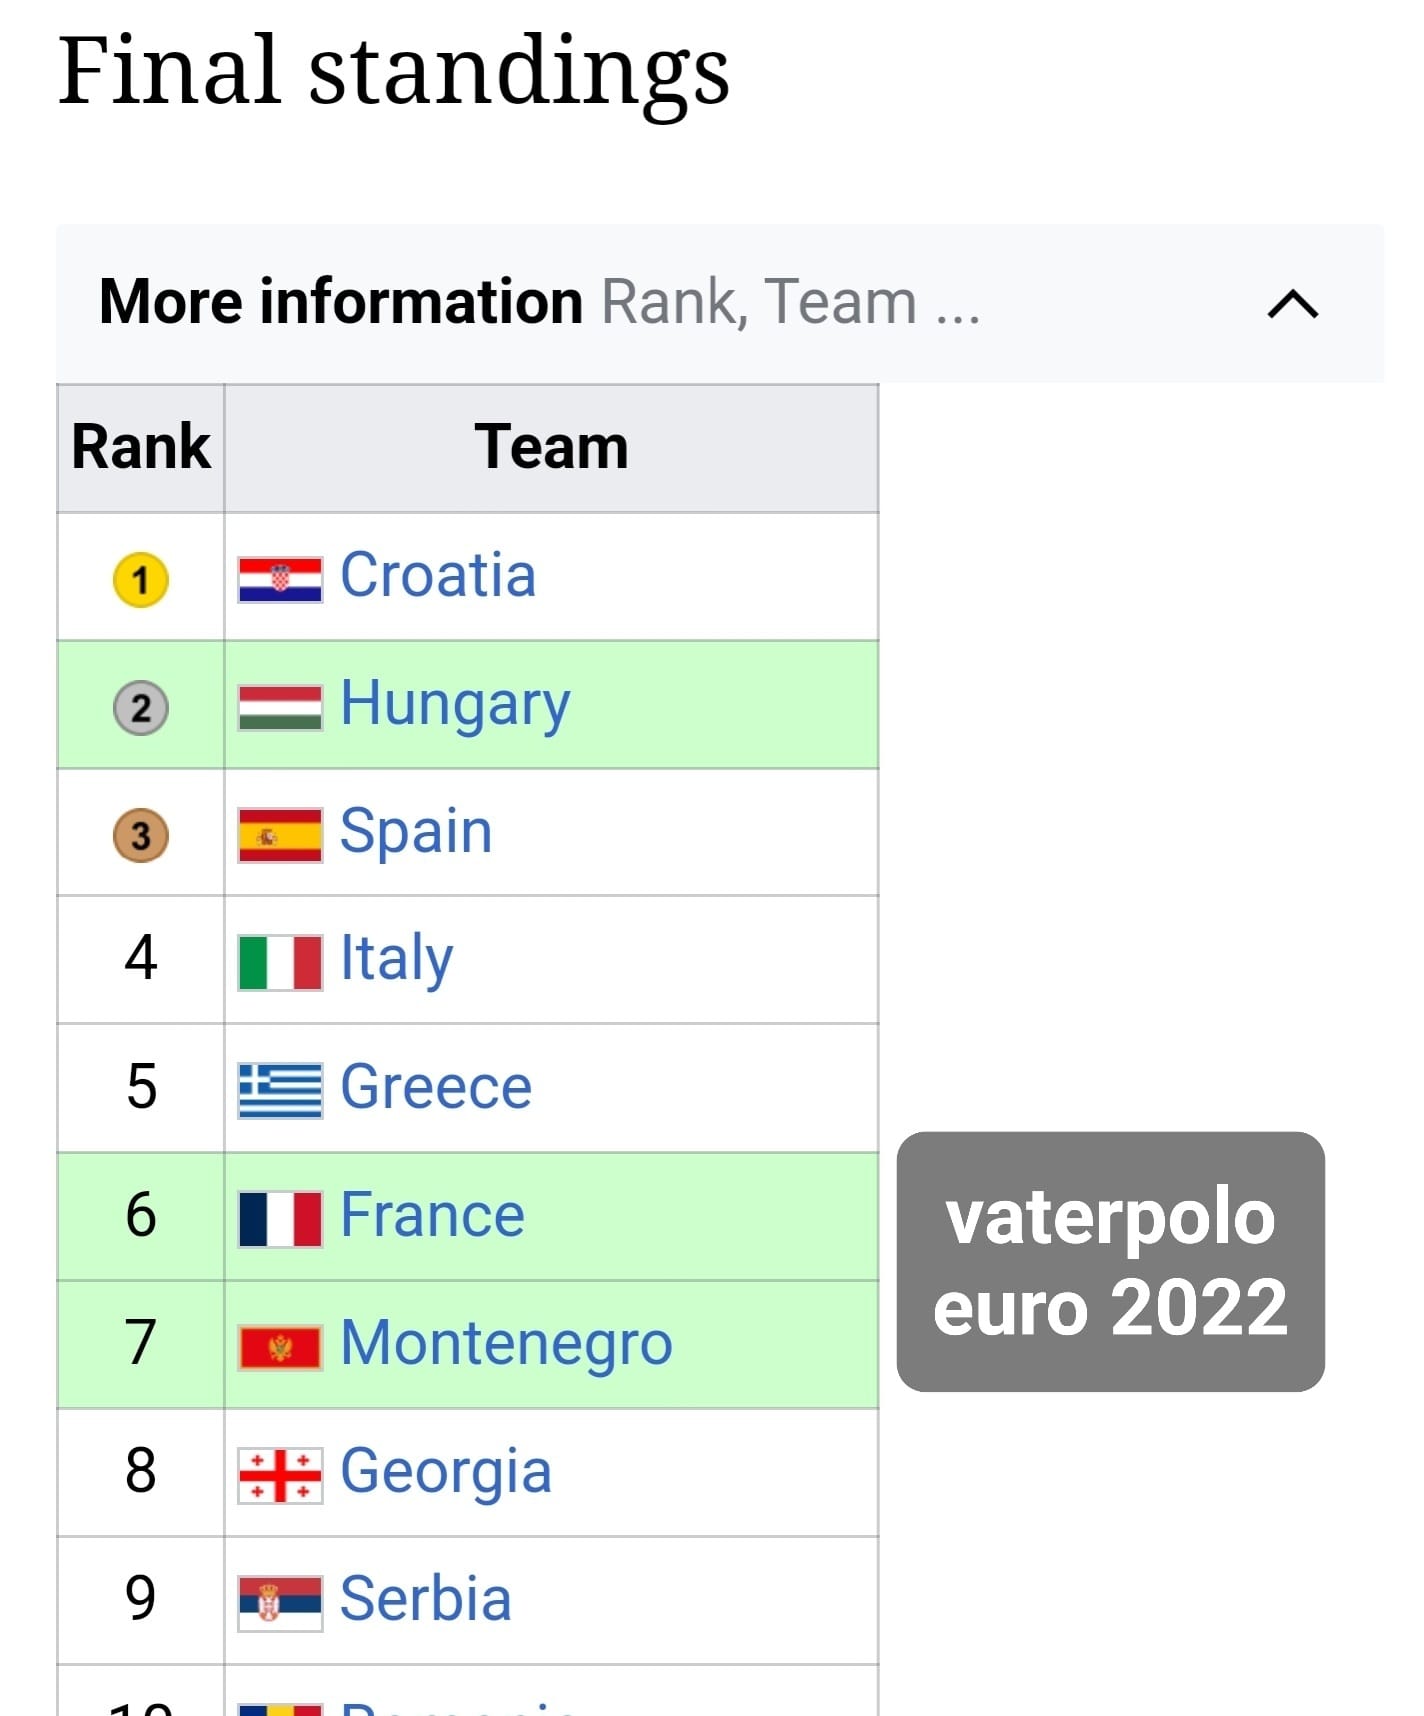Open the Croatia team link
1424x1716 pixels.
tap(438, 575)
